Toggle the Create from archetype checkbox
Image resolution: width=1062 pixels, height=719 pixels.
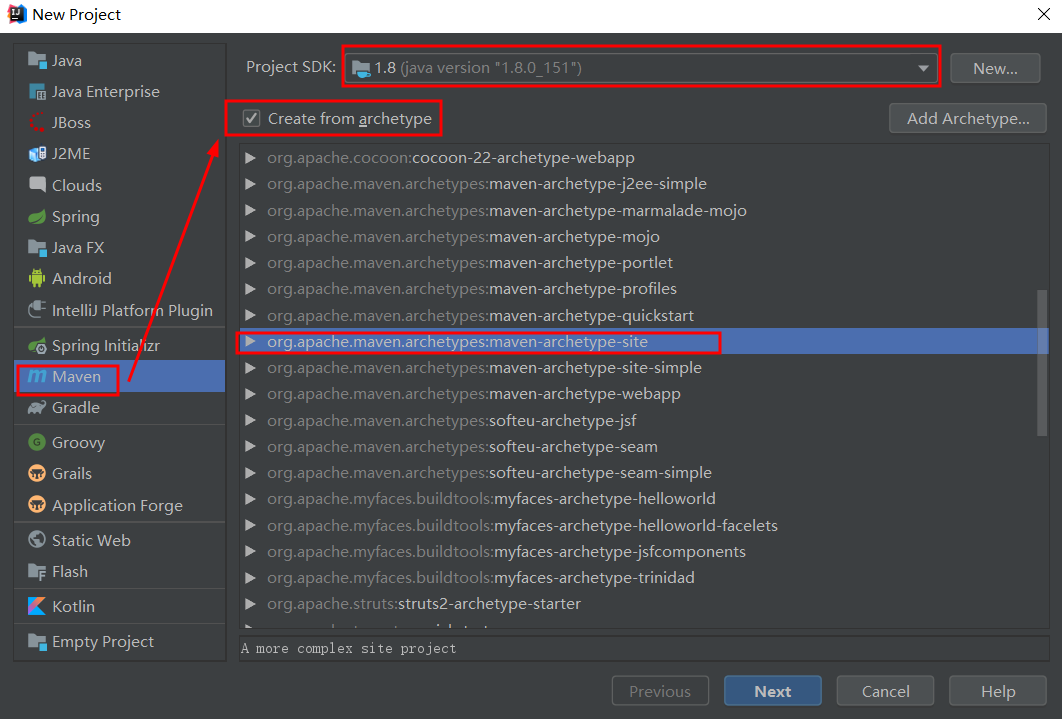pyautogui.click(x=251, y=118)
